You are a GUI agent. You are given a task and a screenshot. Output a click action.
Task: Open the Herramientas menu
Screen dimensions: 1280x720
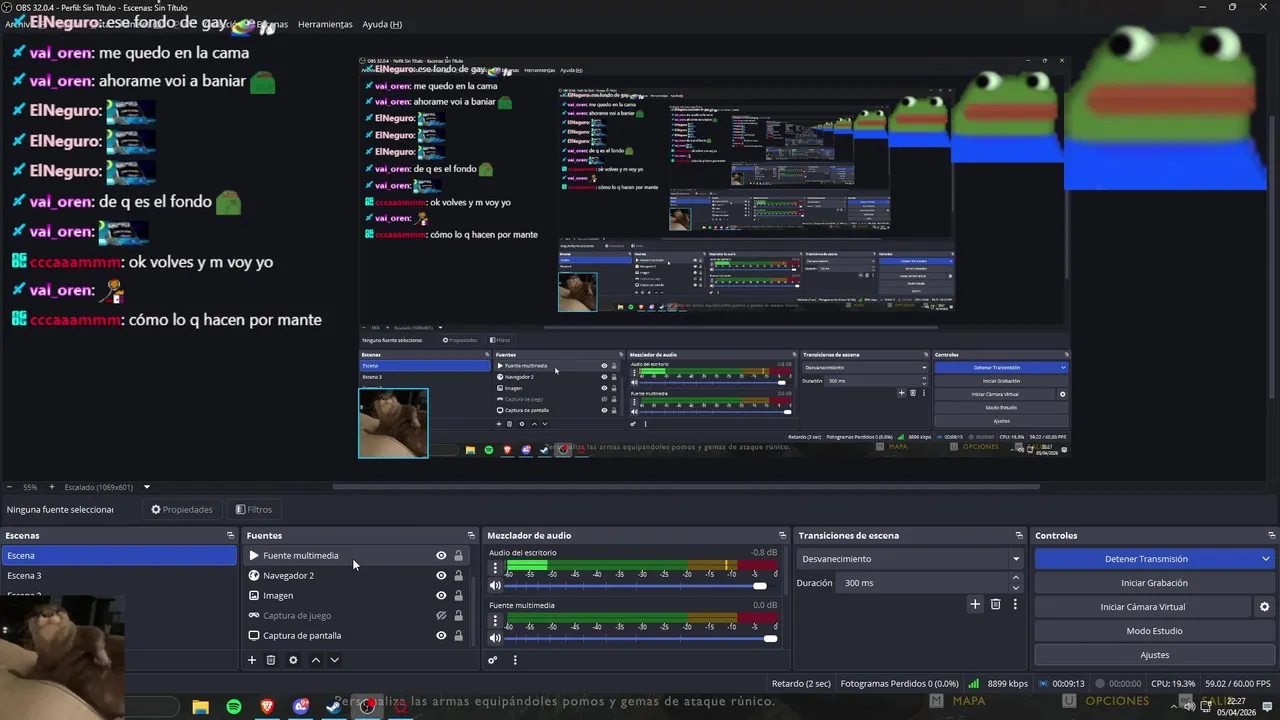point(325,24)
